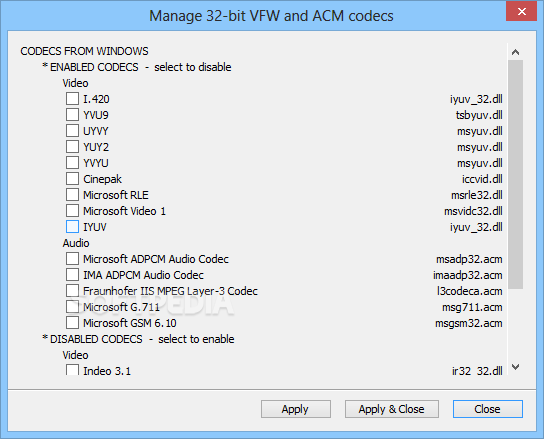Check Microsoft ADPCM Audio Codec box
The height and width of the screenshot is (439, 544).
72,259
